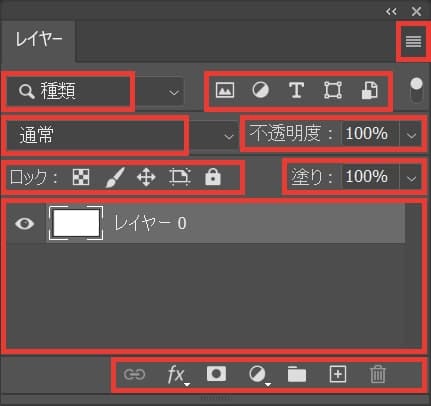
Task: Delete layer with the trash icon
Action: (x=378, y=375)
